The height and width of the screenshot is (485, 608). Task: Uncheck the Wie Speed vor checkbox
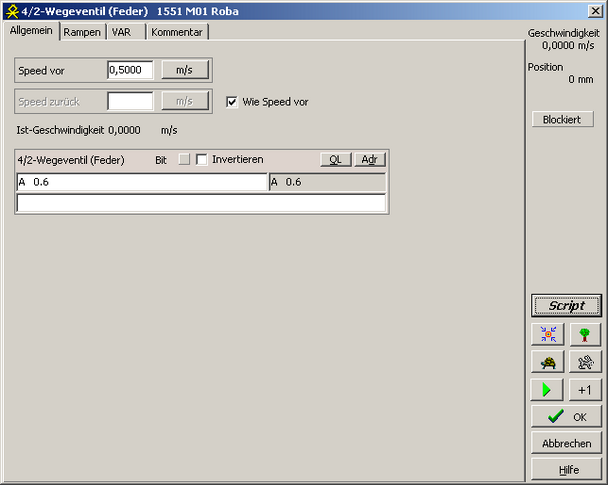[232, 102]
